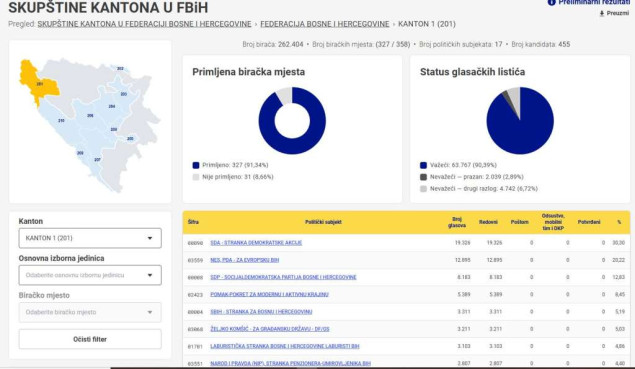Screen dimensions: 635x369
Task: Click percentage 20,22 in NES, PDA row
Action: 618,260
